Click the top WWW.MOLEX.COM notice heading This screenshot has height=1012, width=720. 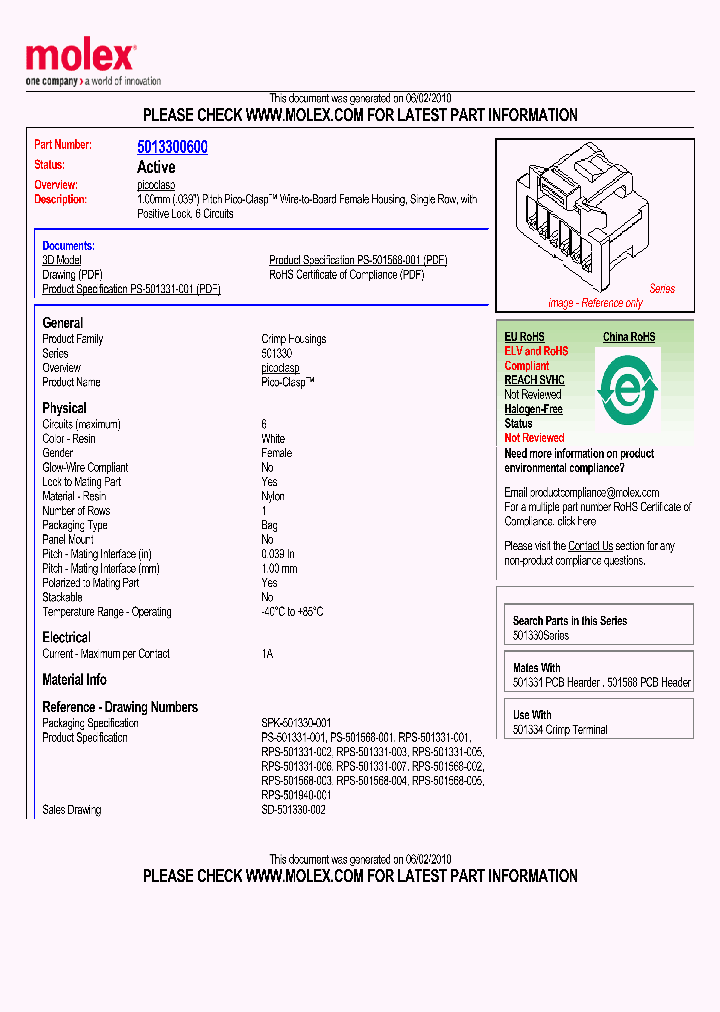[360, 116]
